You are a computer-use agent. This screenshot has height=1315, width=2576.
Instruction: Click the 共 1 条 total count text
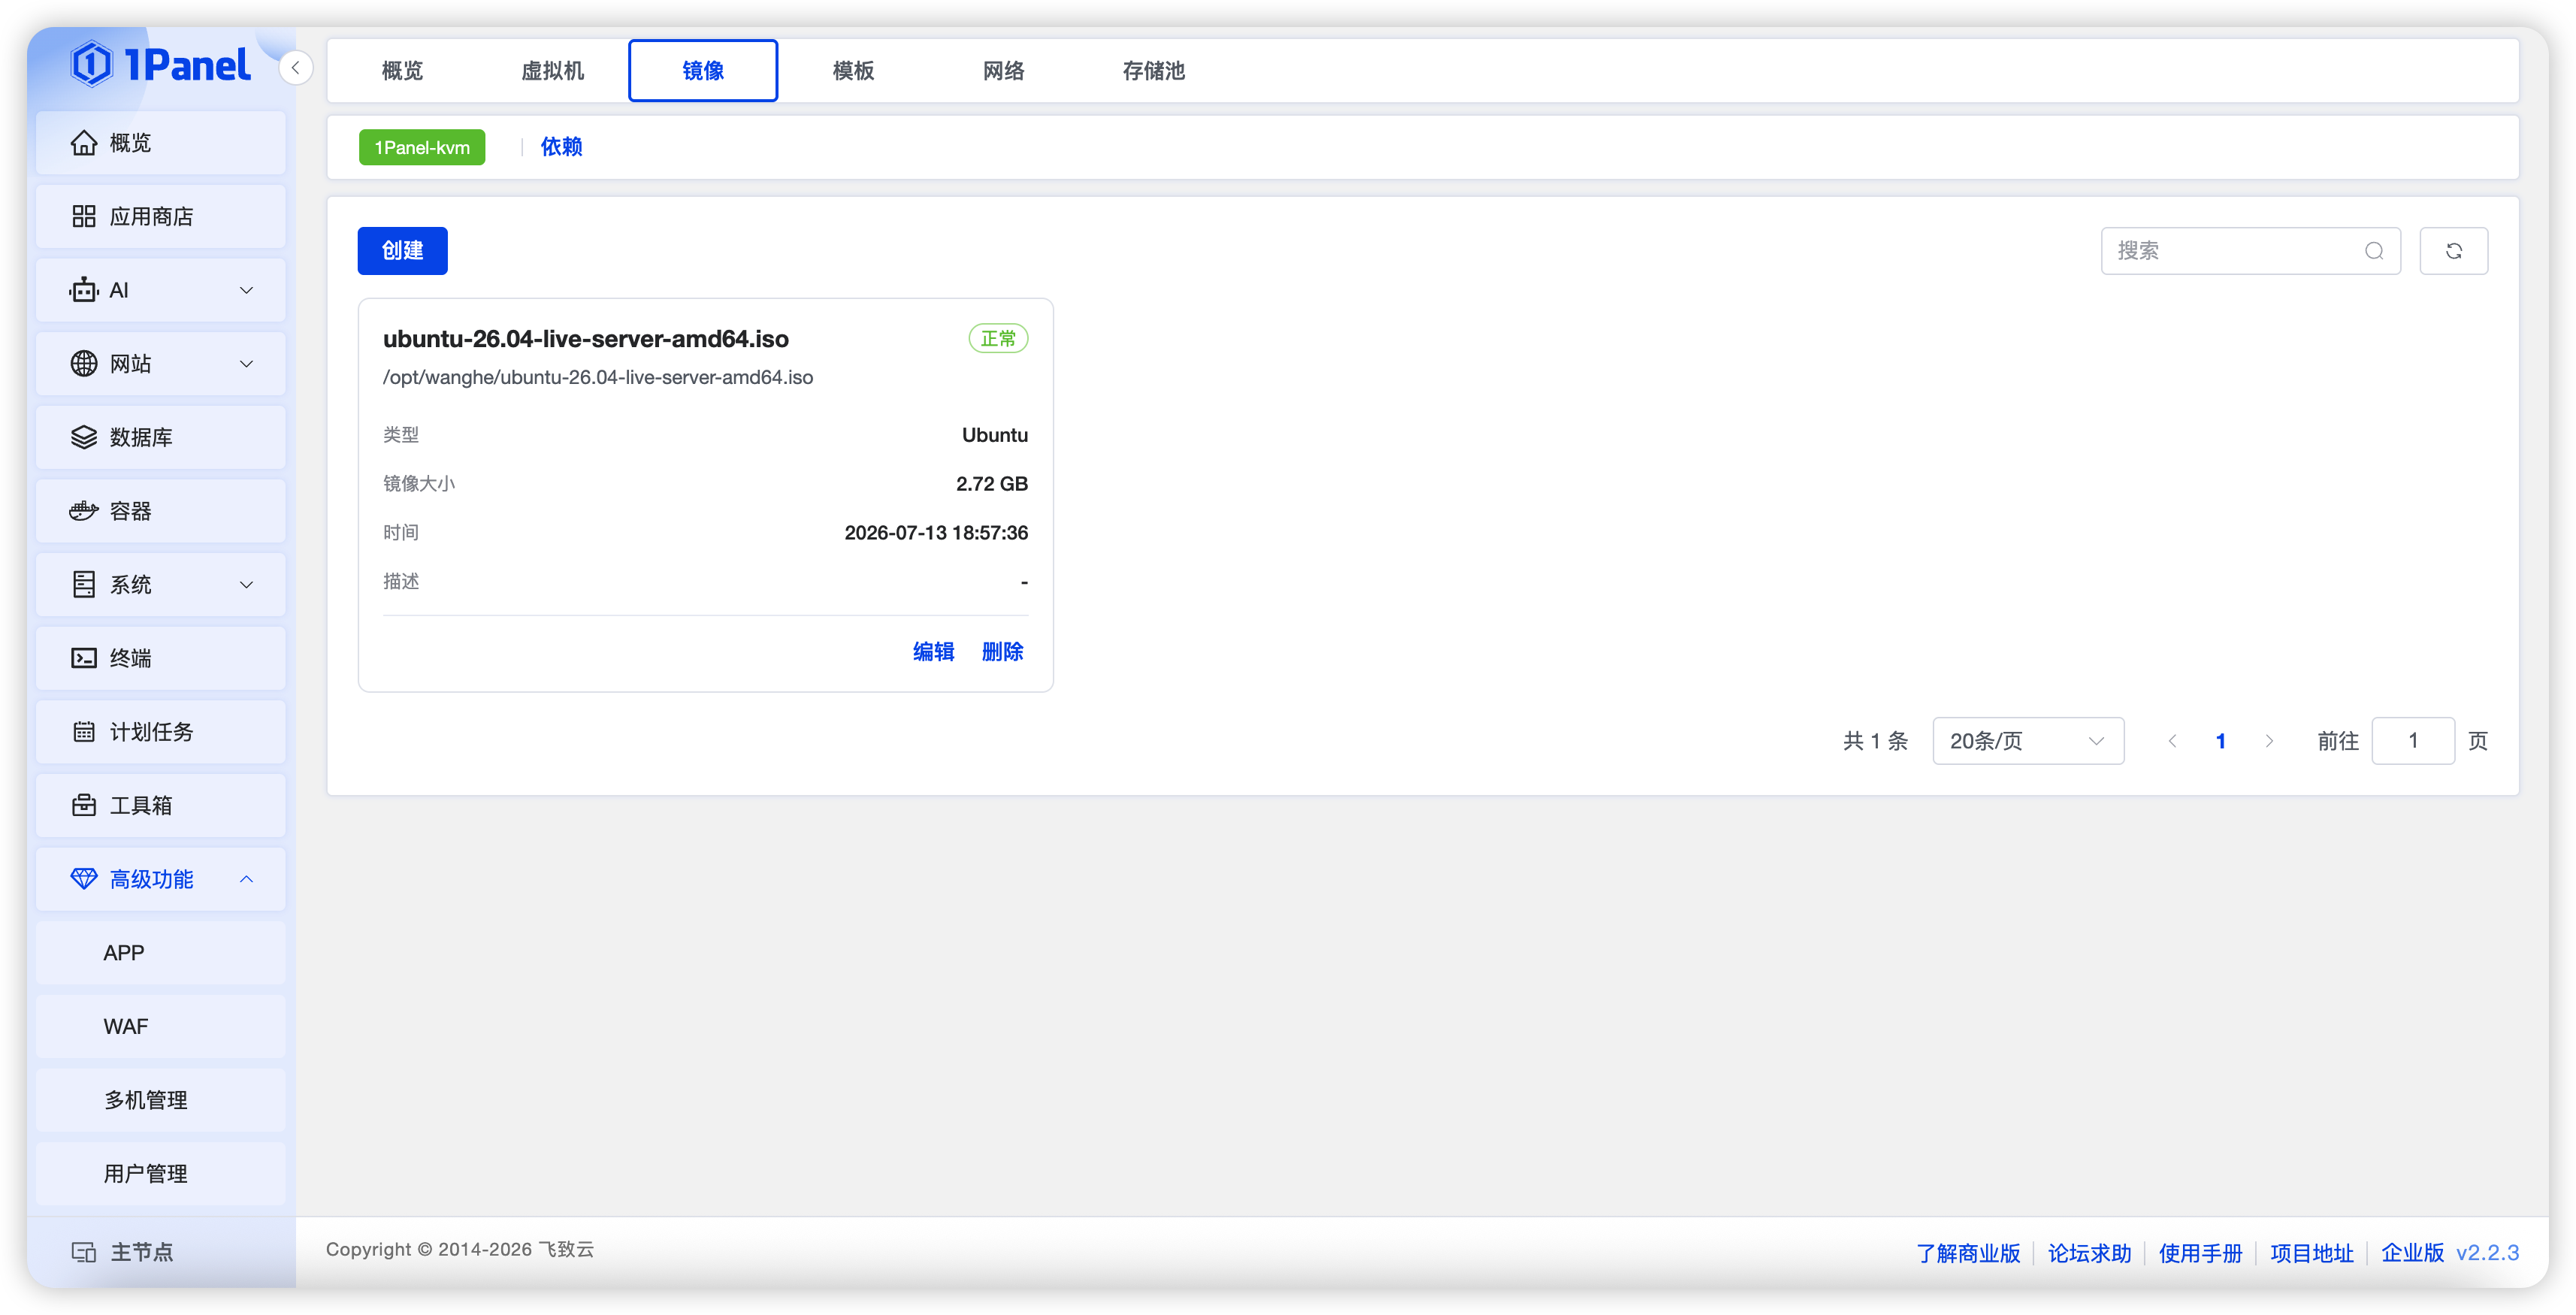click(x=1875, y=741)
